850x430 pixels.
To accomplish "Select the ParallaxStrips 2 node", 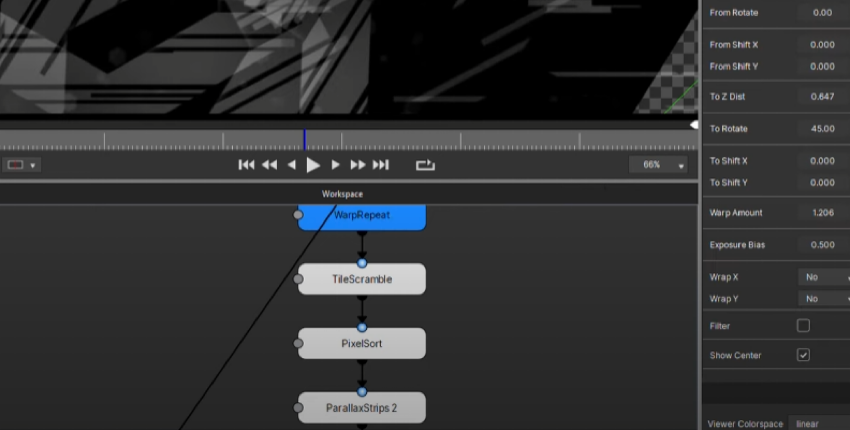I will pyautogui.click(x=362, y=408).
